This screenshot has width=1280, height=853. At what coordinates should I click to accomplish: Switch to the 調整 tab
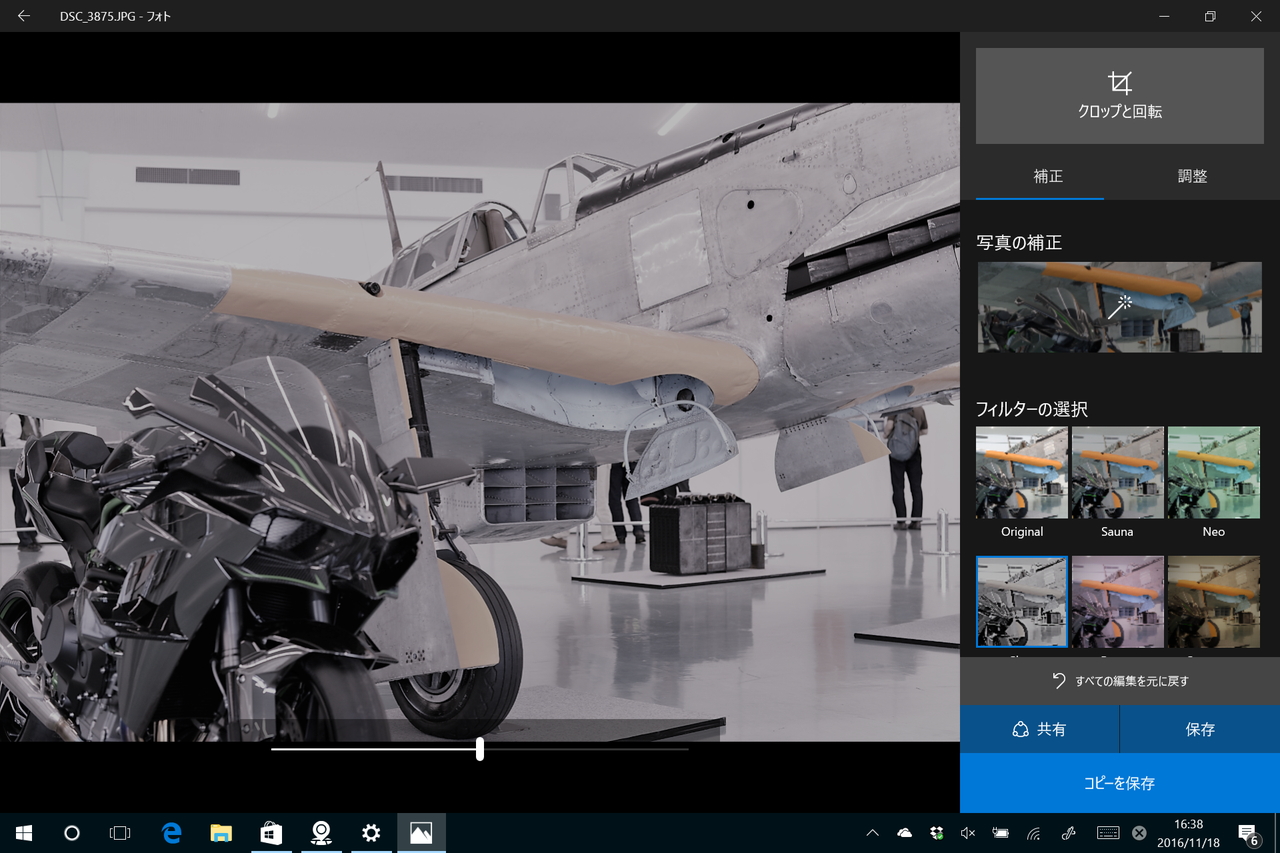[x=1192, y=176]
